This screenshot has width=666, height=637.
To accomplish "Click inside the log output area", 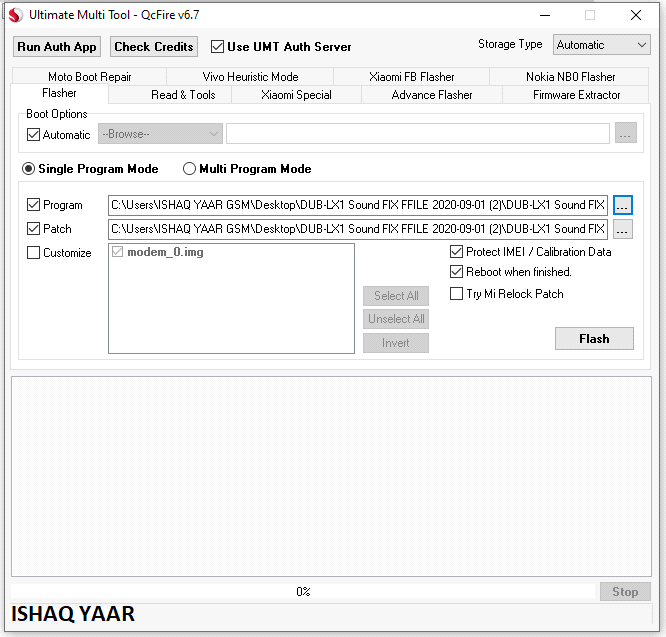I will (x=331, y=476).
